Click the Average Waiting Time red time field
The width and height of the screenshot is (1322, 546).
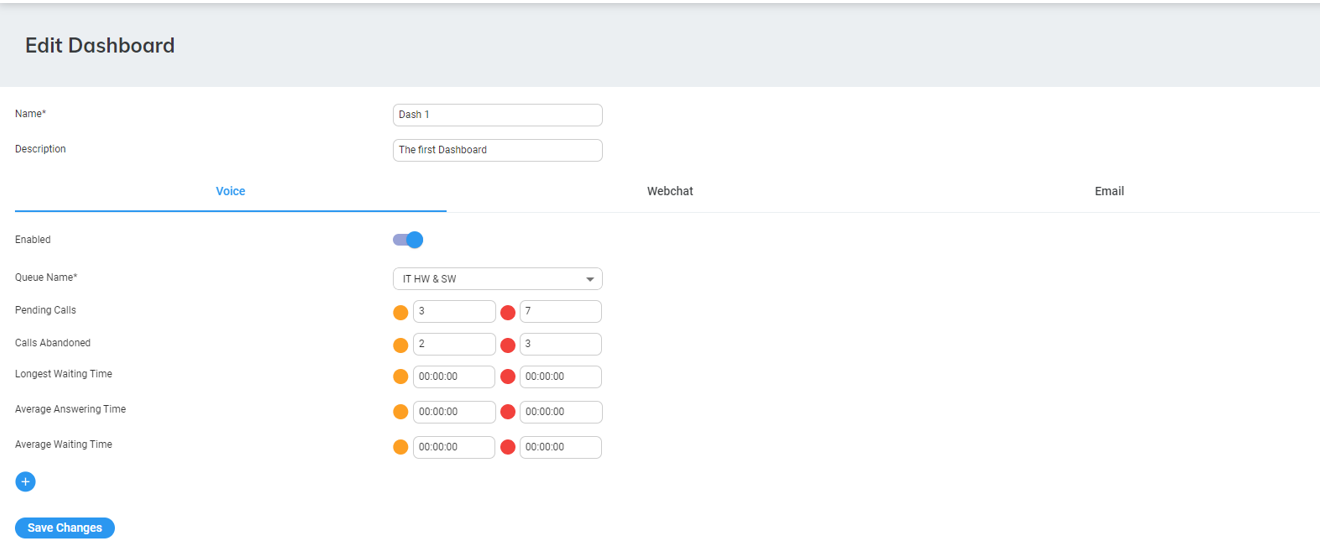point(561,447)
